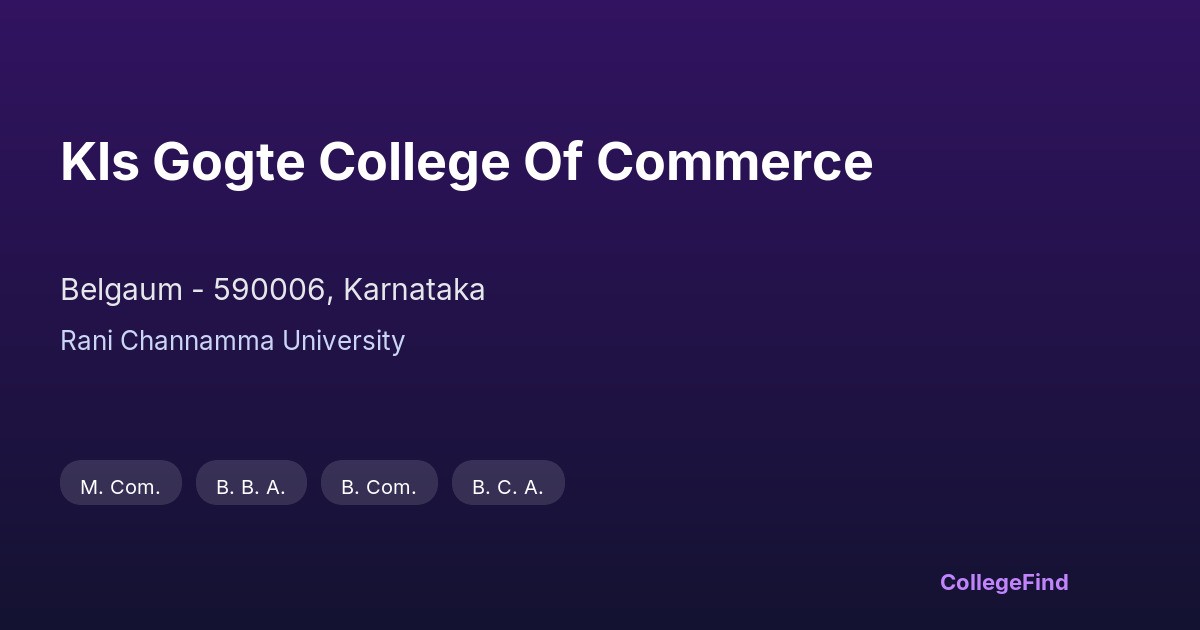Click "Karnataka" in the address line
Image resolution: width=1200 pixels, height=630 pixels.
[414, 290]
